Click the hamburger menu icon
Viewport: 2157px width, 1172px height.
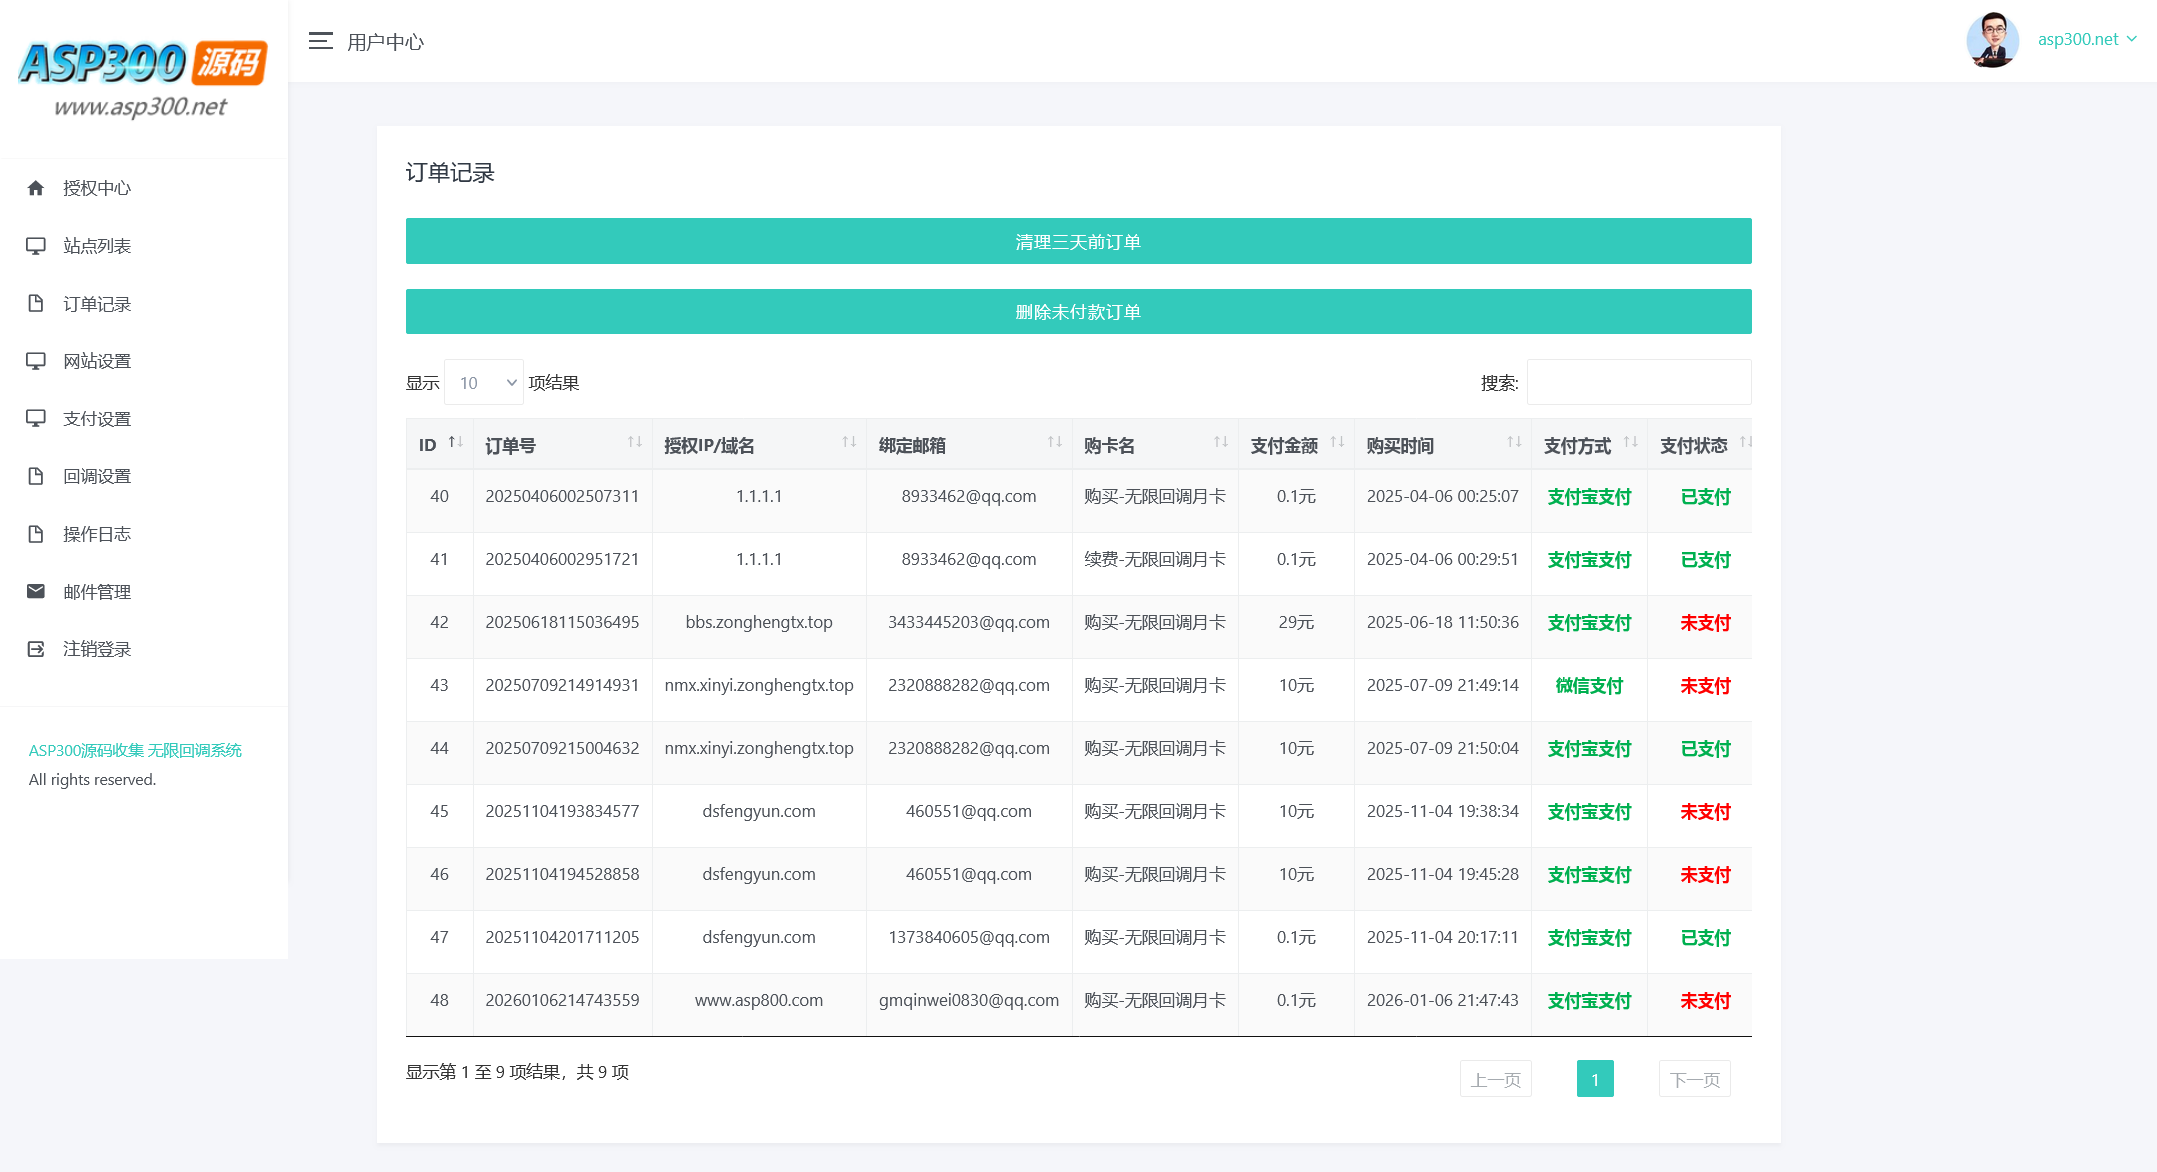tap(320, 41)
